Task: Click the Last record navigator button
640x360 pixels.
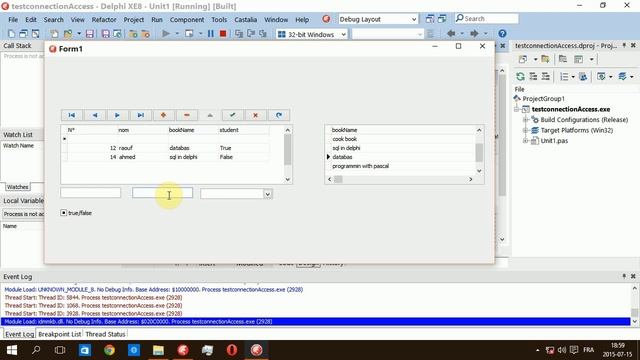Action: coord(140,115)
